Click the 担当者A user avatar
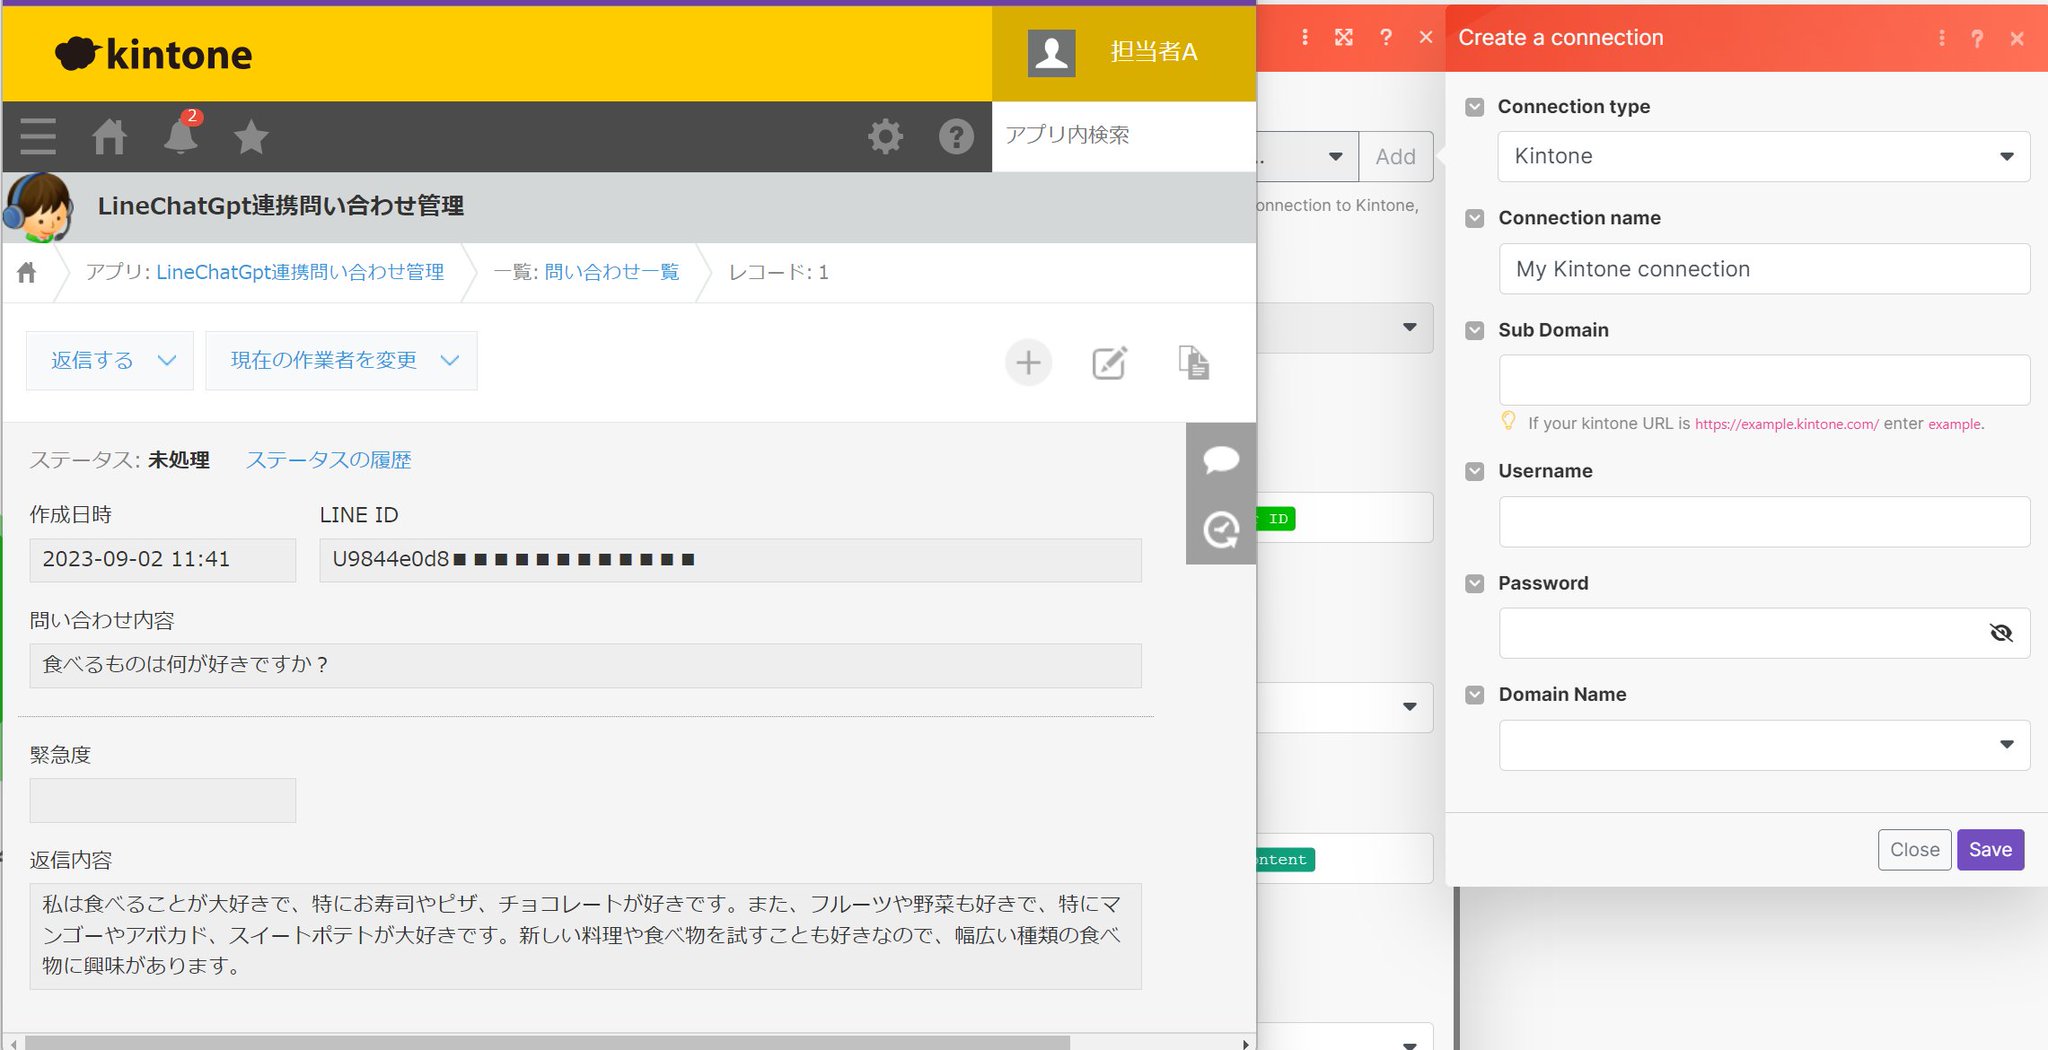The image size is (2048, 1050). [x=1051, y=52]
